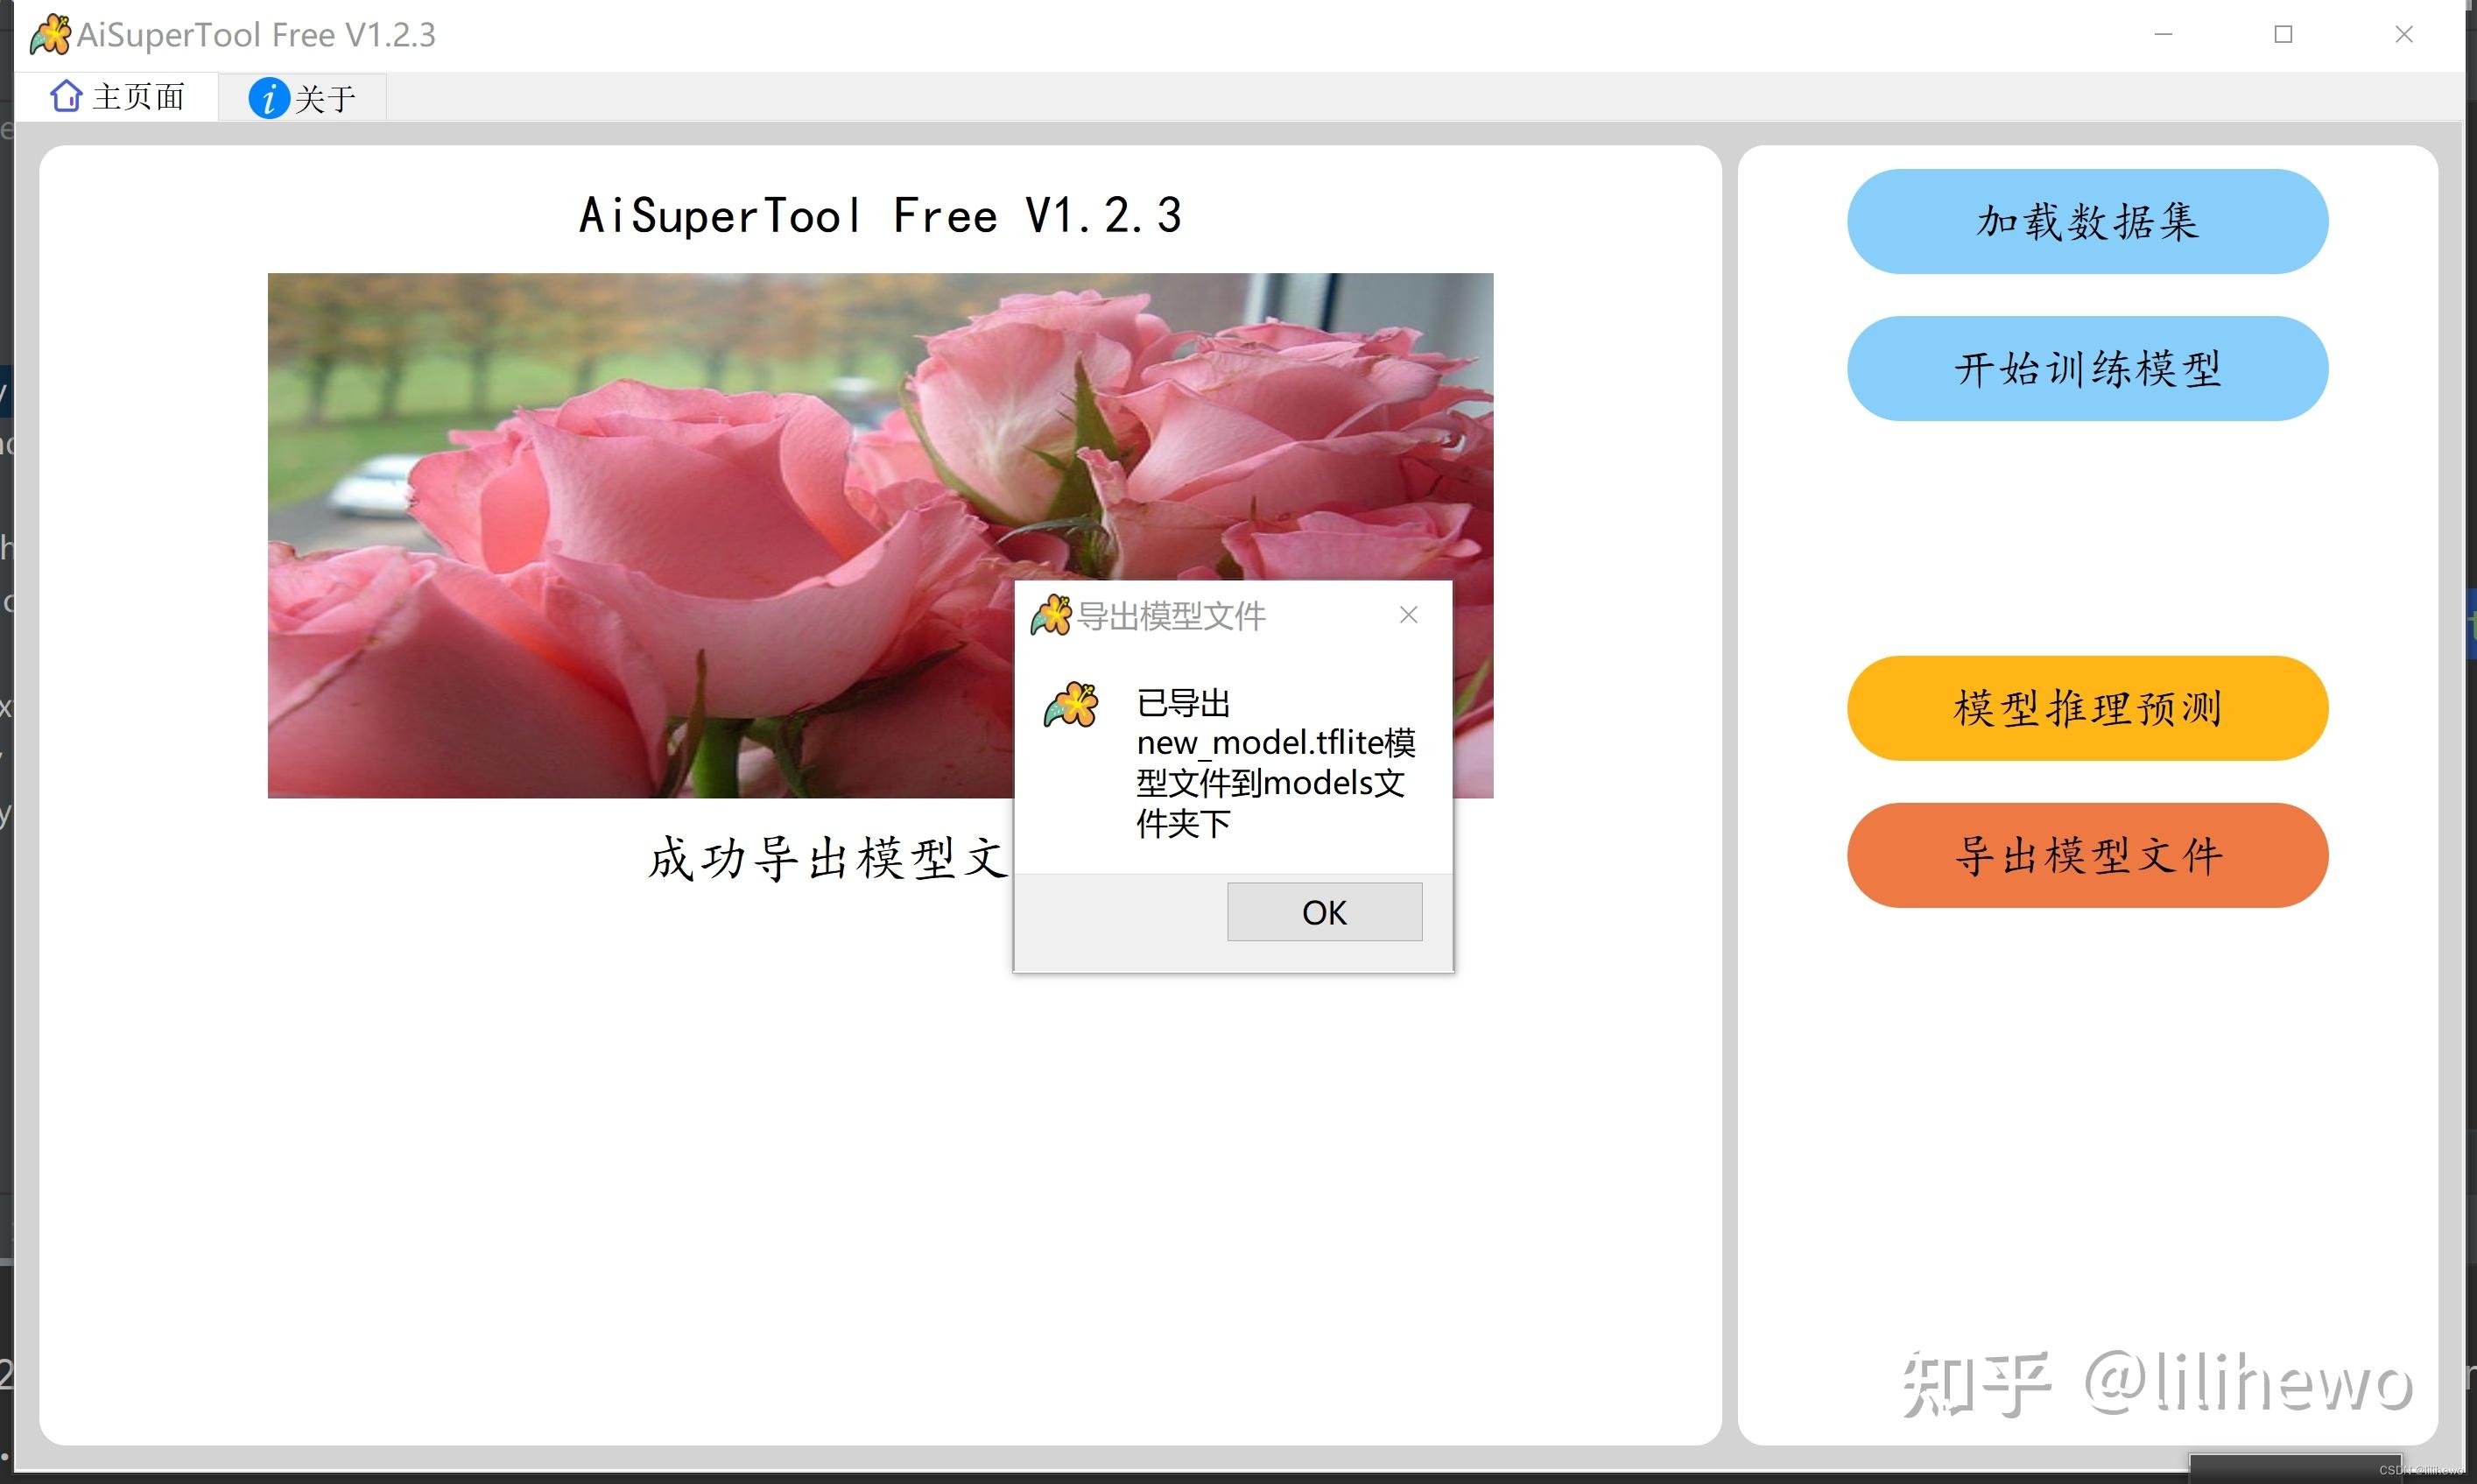The image size is (2477, 1484).
Task: Click the AiSuperTool Free V1.2.3 heading
Action: click(881, 214)
